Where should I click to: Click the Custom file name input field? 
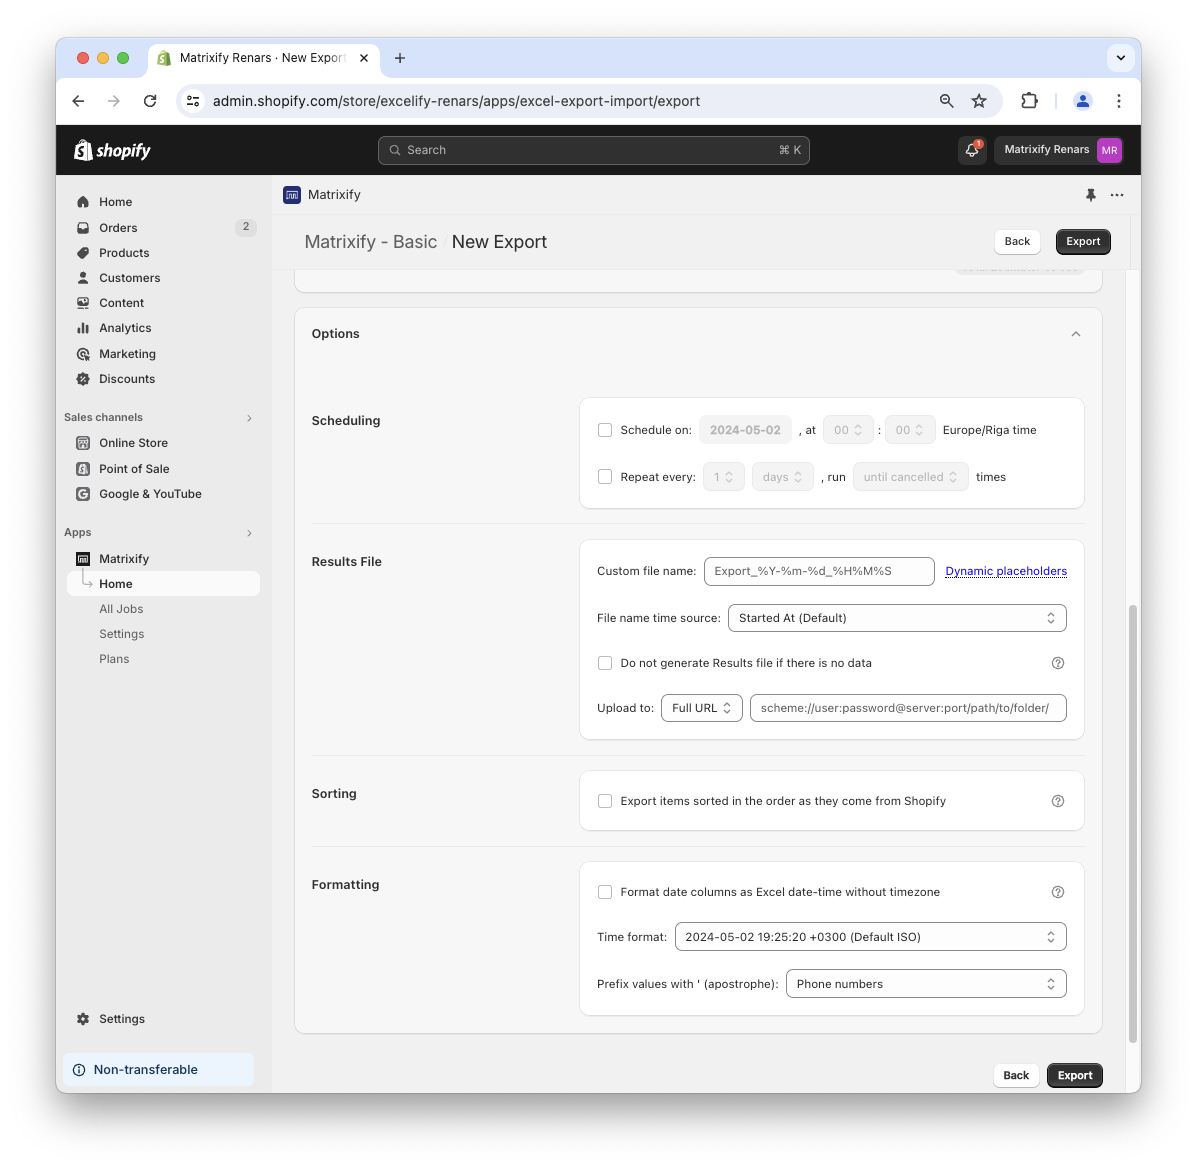[x=819, y=571]
